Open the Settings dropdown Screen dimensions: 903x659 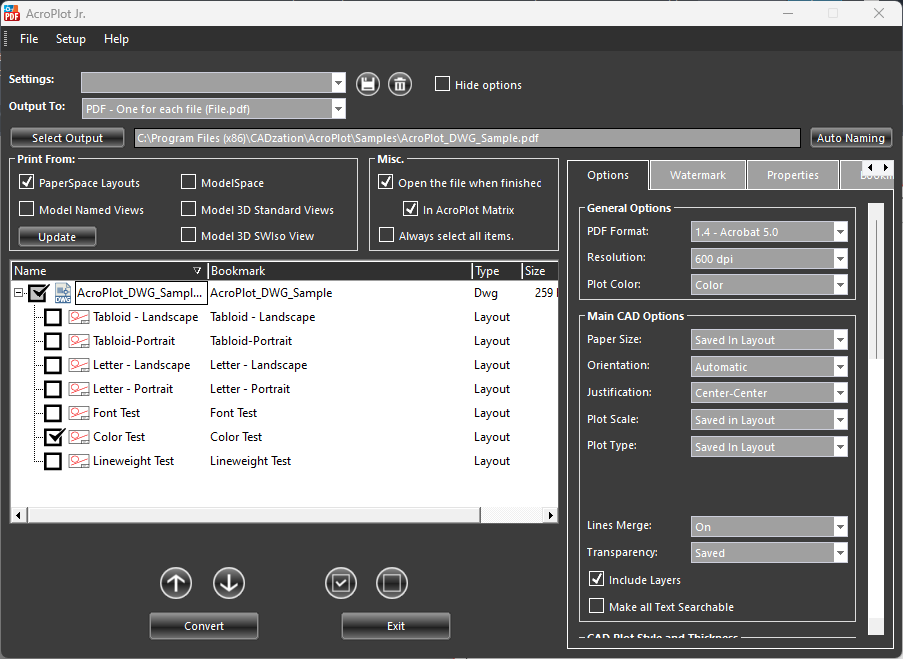click(x=339, y=83)
